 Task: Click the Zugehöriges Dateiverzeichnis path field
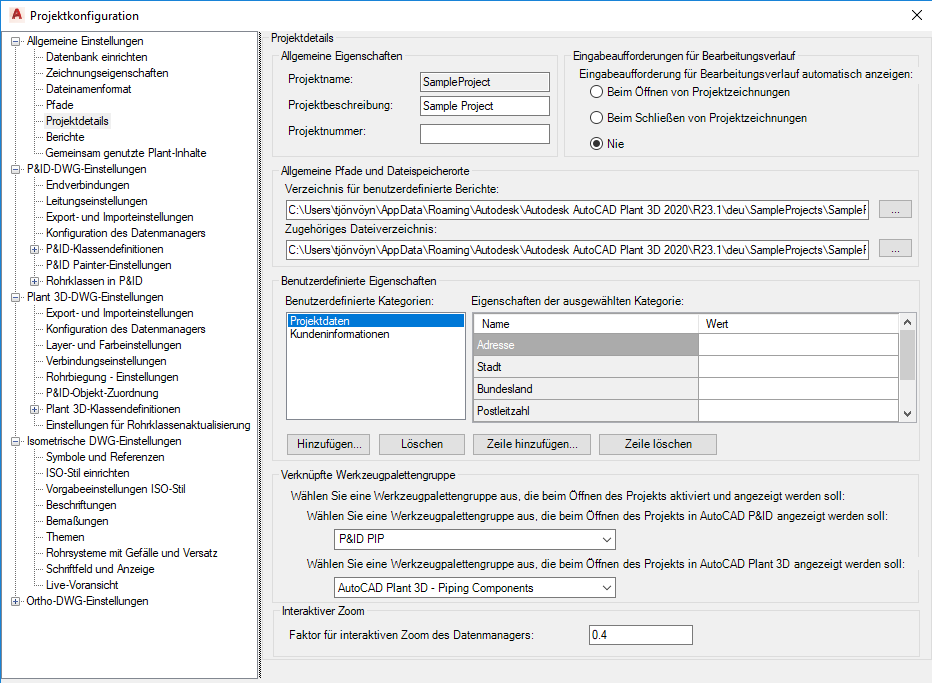pyautogui.click(x=577, y=250)
